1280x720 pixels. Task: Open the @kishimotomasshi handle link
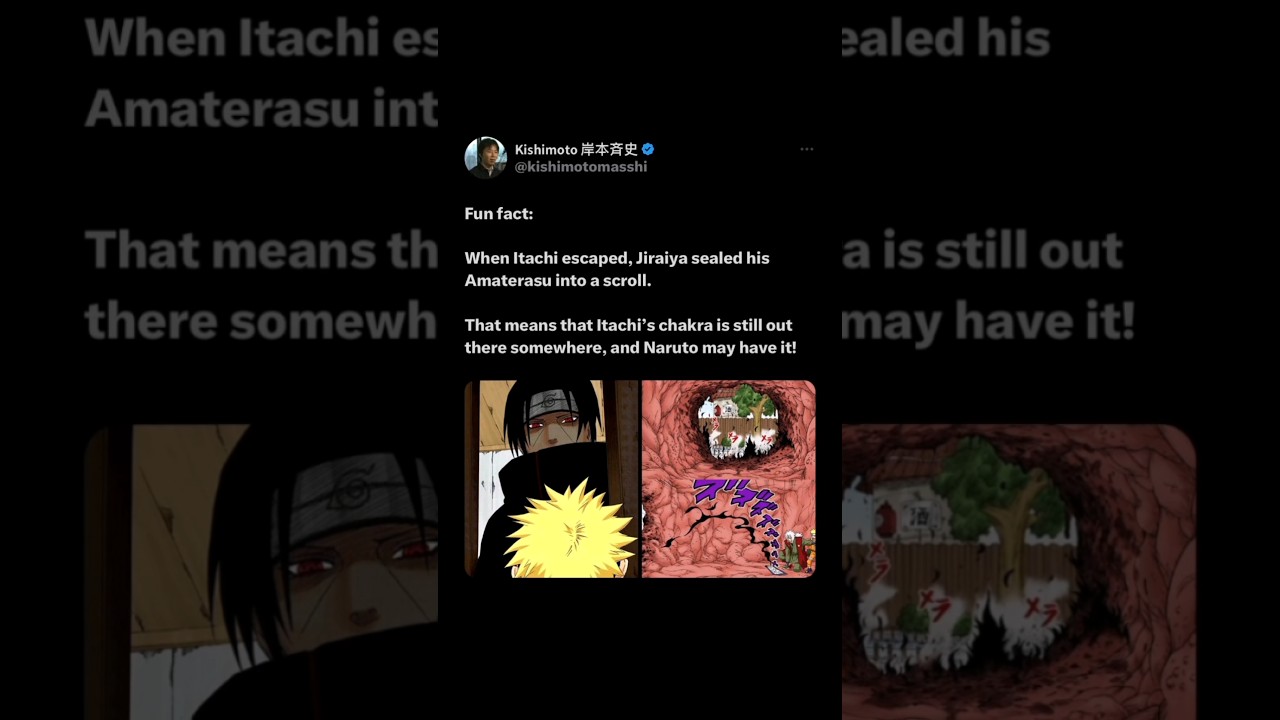click(580, 167)
